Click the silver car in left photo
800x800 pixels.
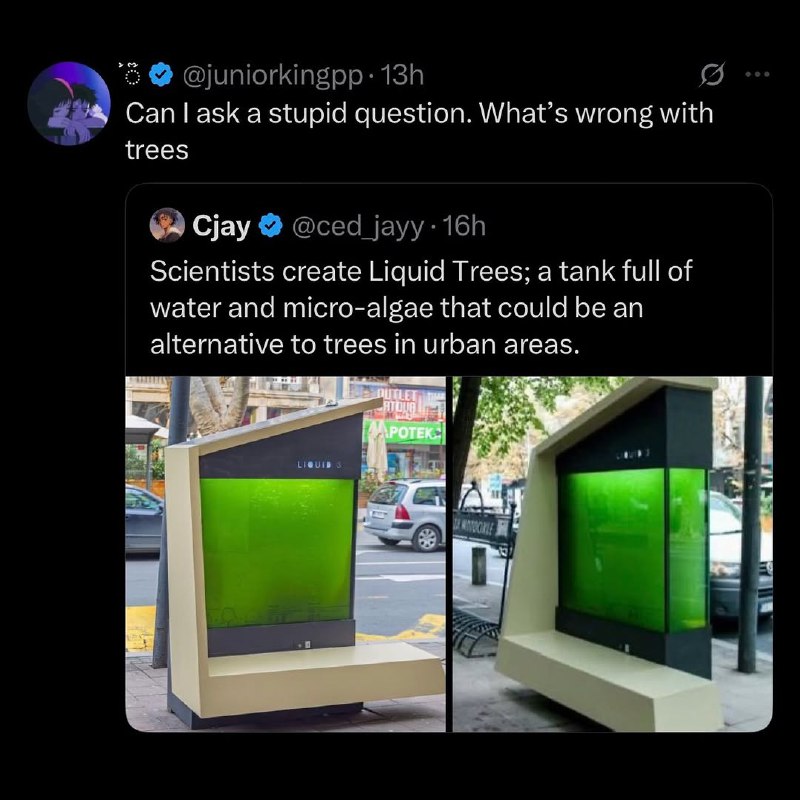pyautogui.click(x=403, y=512)
